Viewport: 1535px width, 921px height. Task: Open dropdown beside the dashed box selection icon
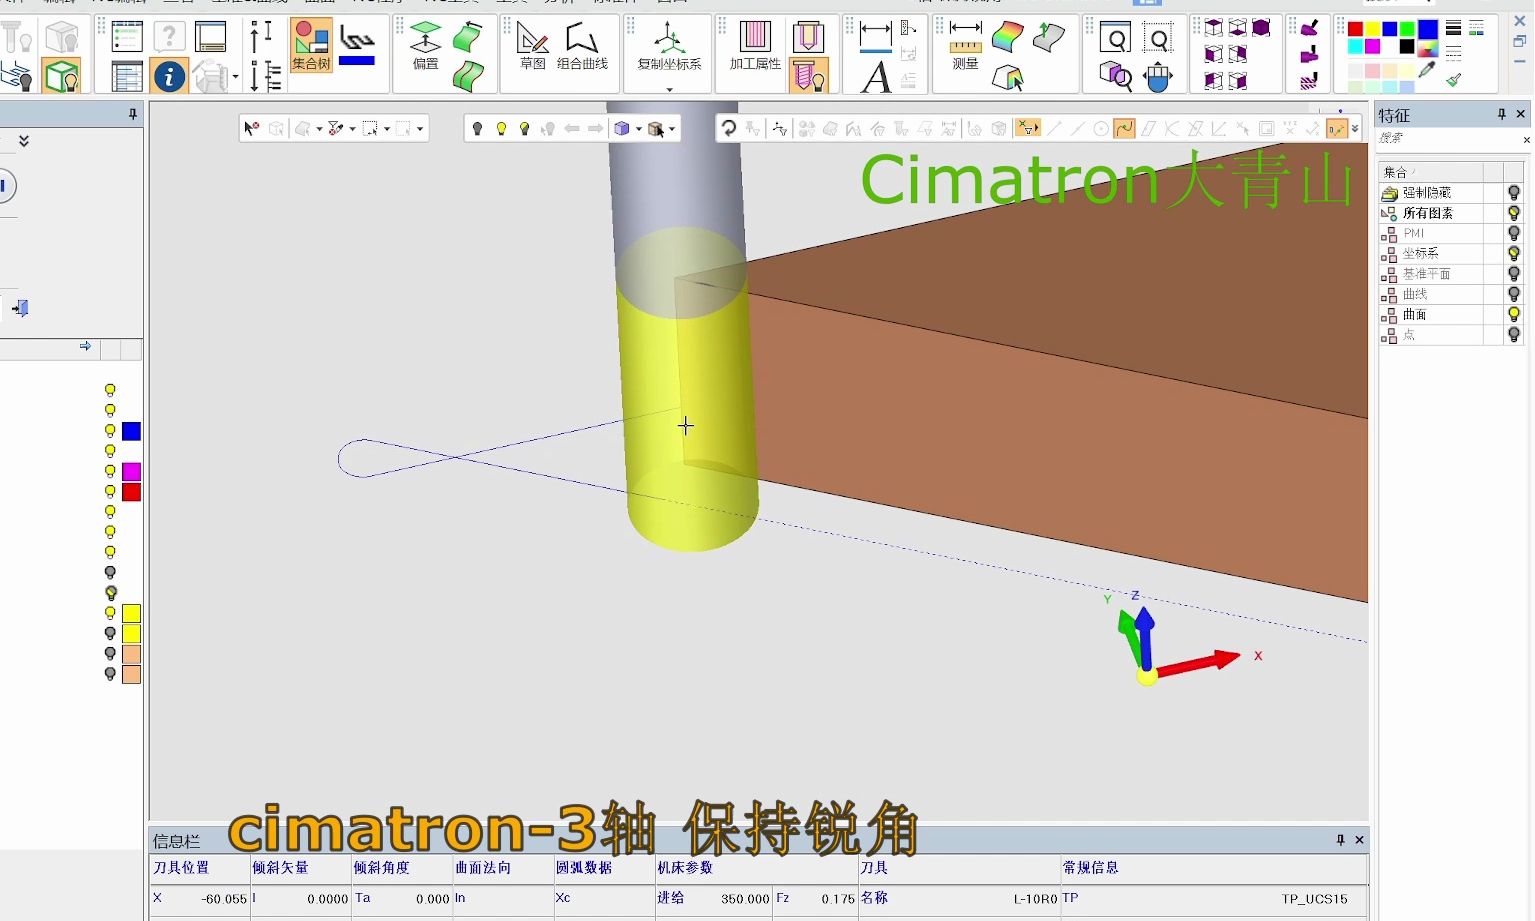tap(386, 129)
